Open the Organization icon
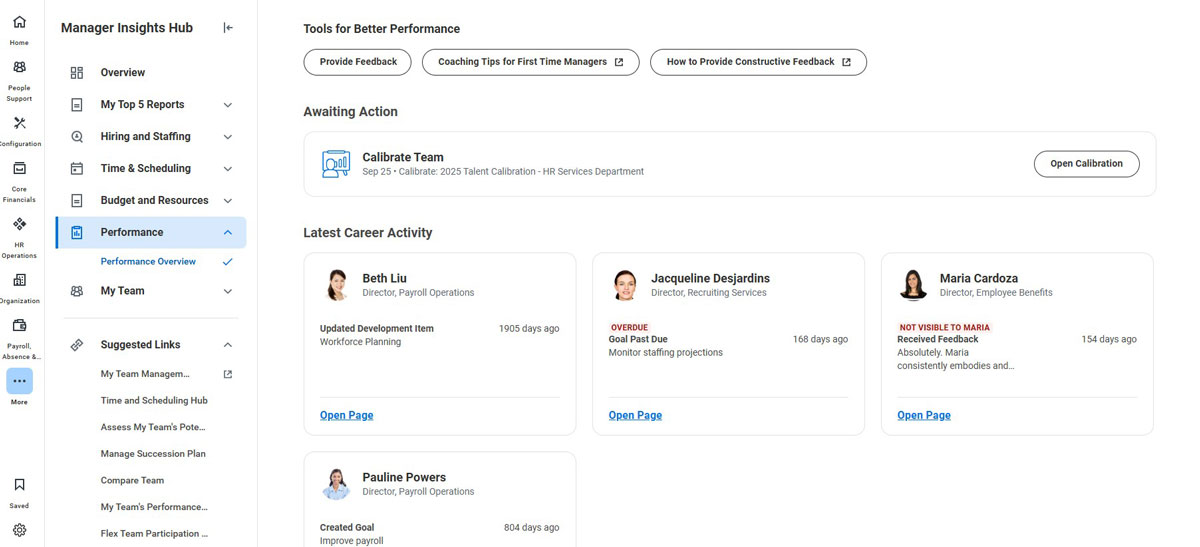 pyautogui.click(x=19, y=281)
